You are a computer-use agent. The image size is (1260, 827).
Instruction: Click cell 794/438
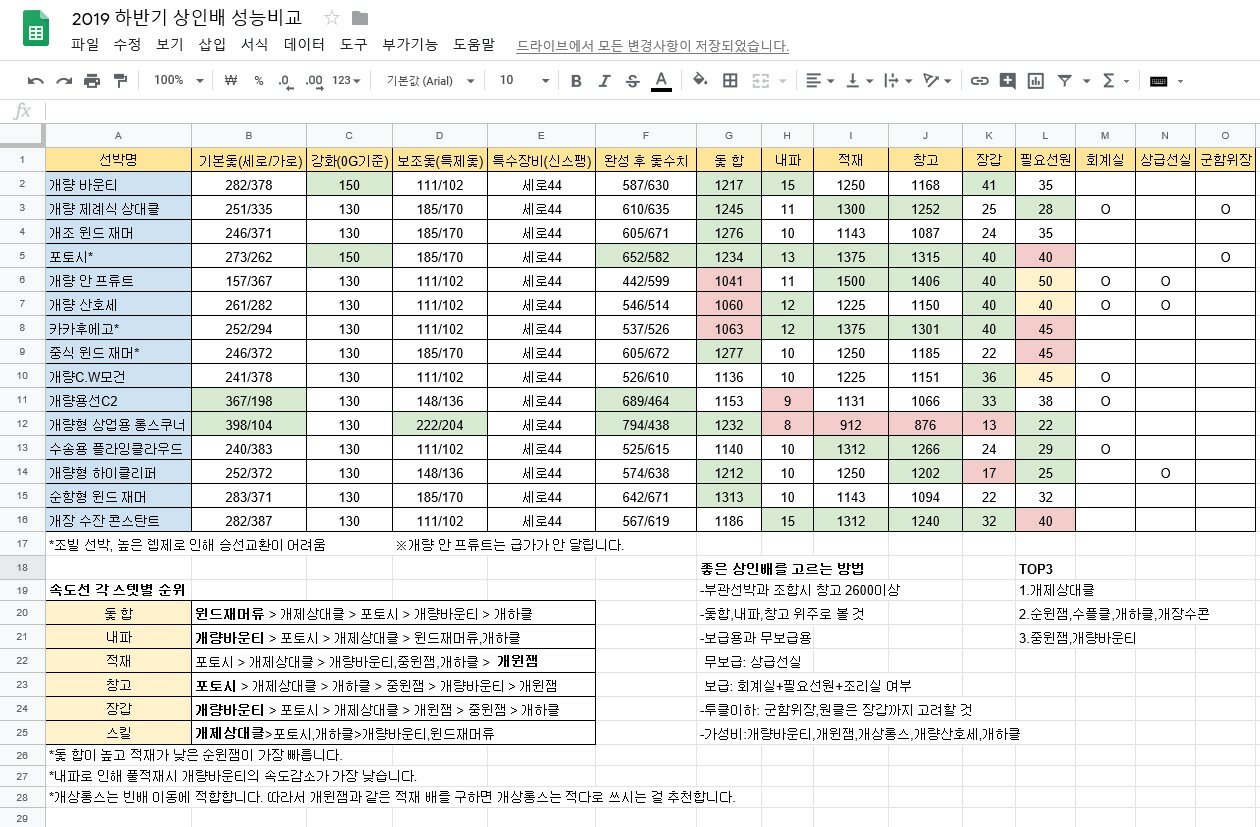[x=645, y=424]
